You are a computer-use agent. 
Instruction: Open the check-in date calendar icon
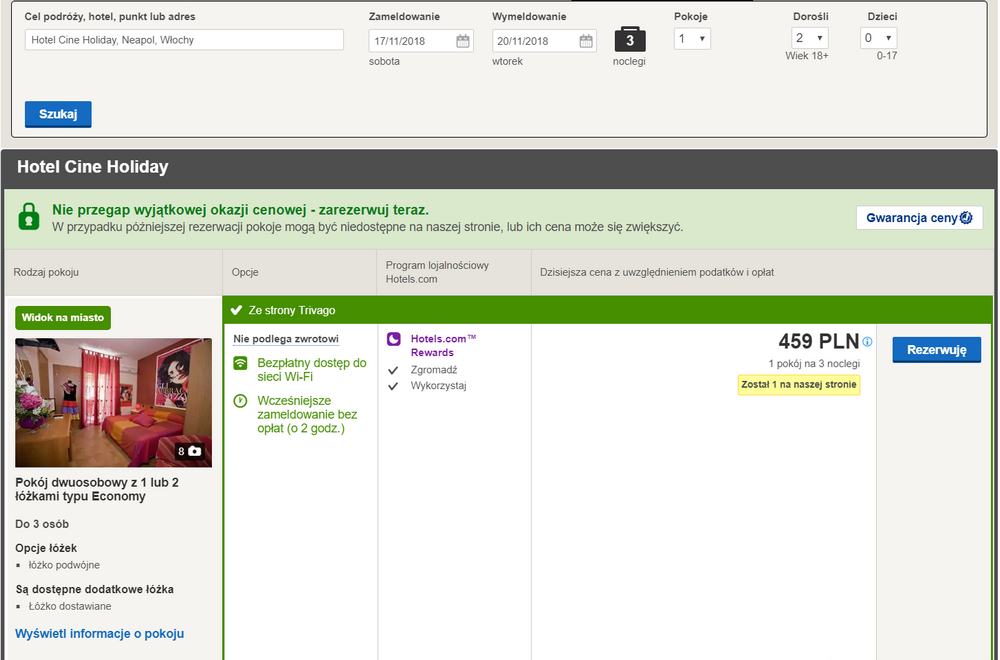[463, 41]
